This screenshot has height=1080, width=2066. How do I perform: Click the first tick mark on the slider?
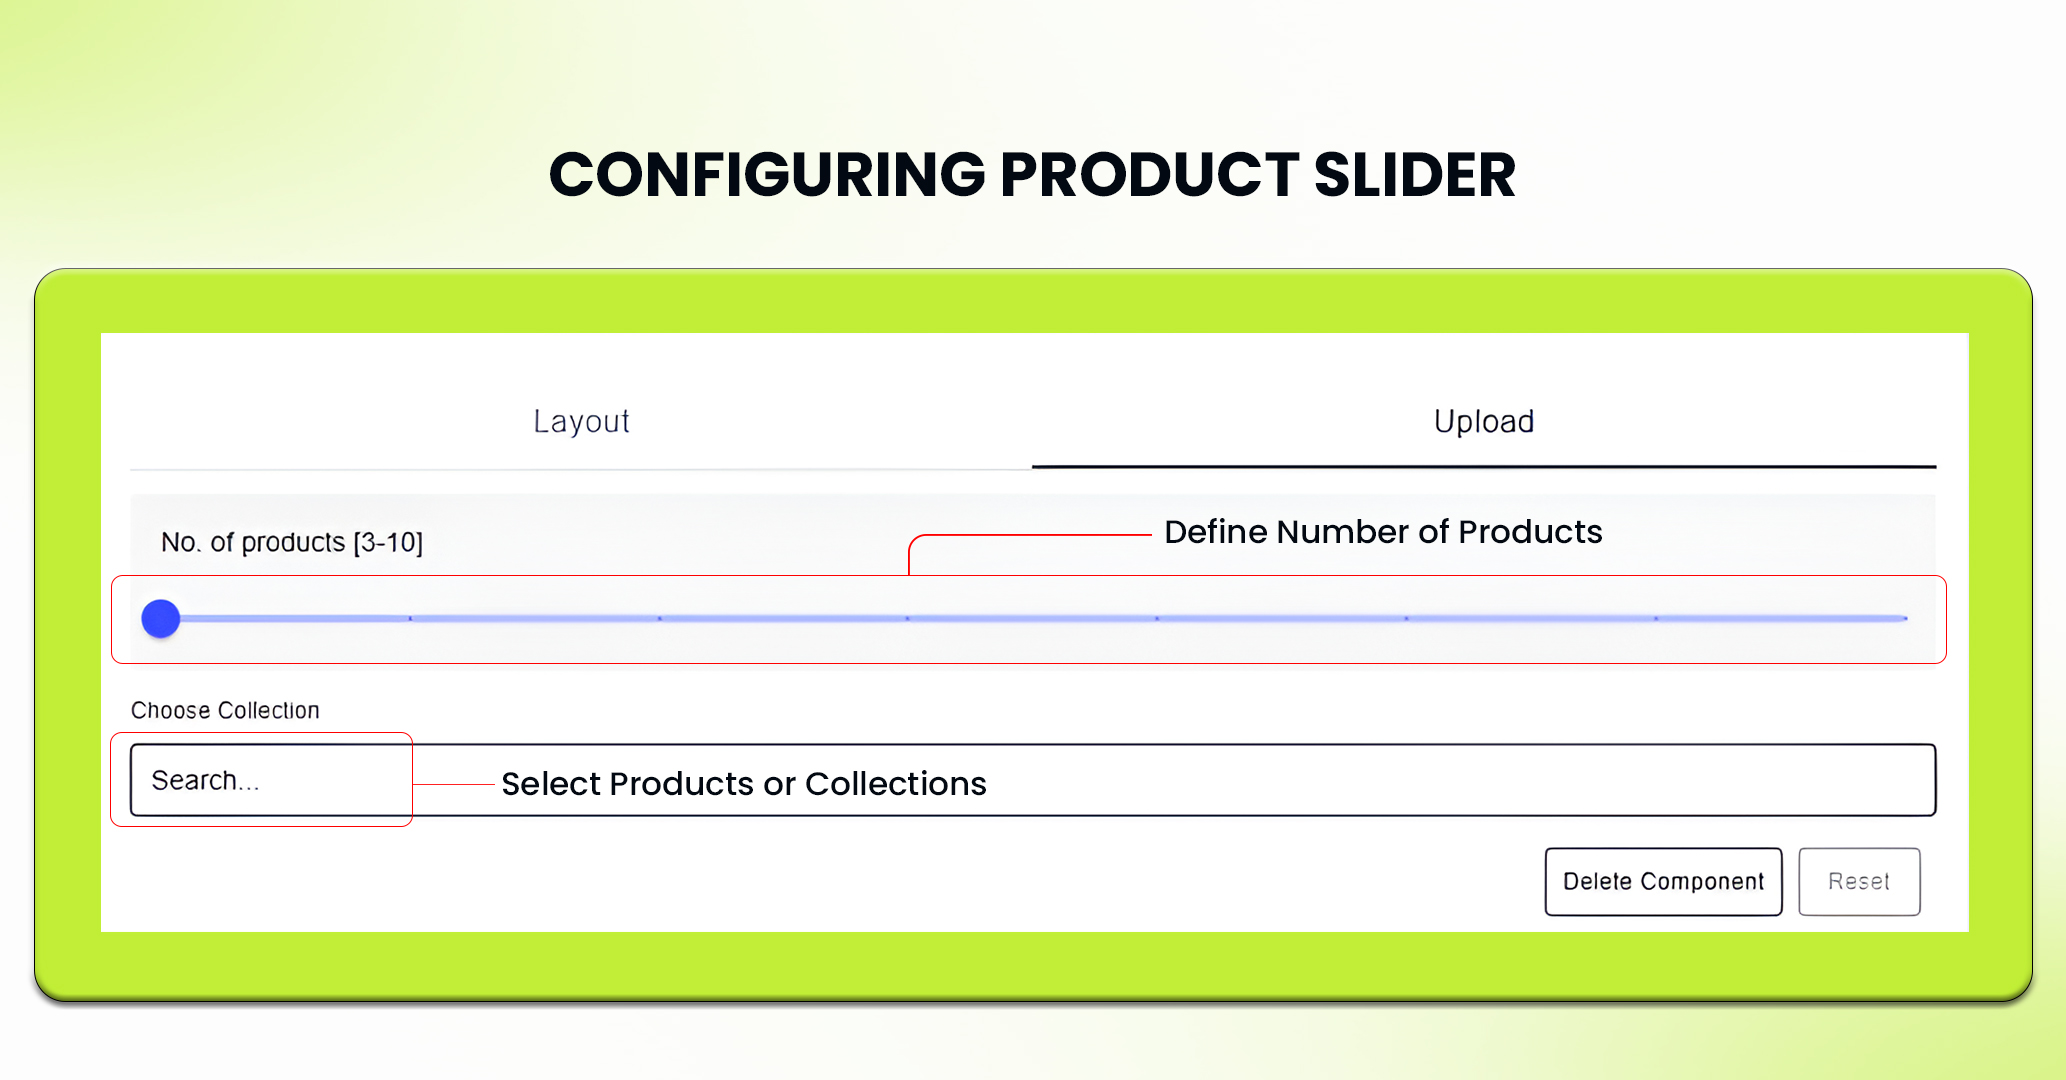[x=410, y=618]
